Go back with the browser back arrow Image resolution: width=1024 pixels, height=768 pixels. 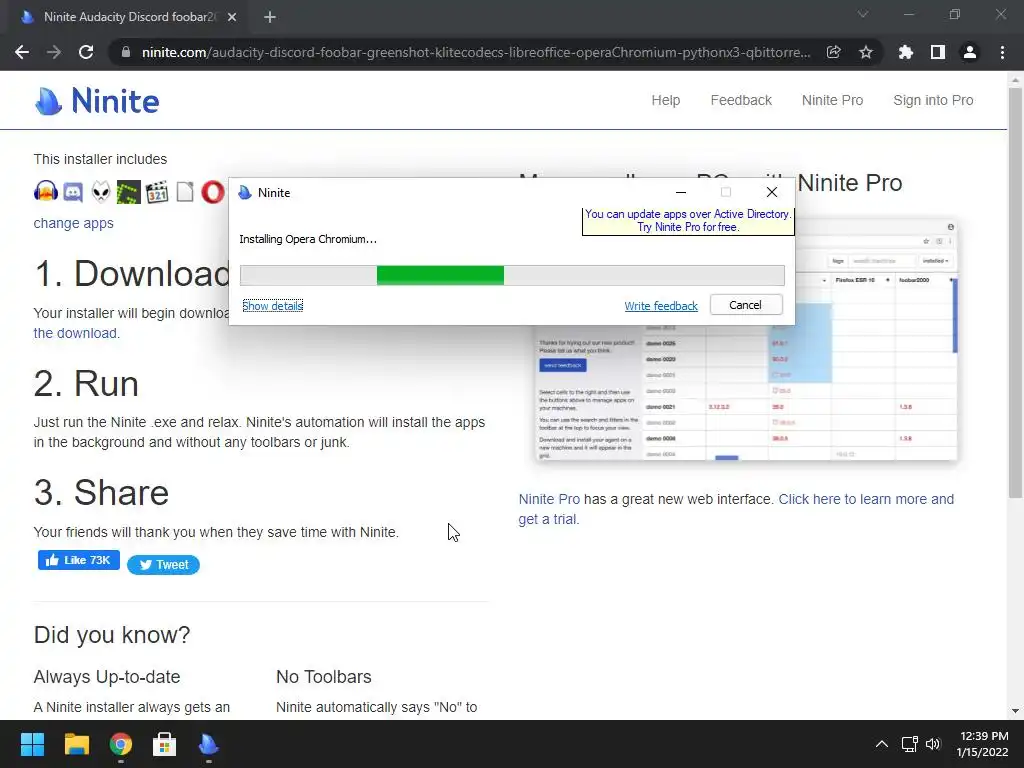(22, 52)
